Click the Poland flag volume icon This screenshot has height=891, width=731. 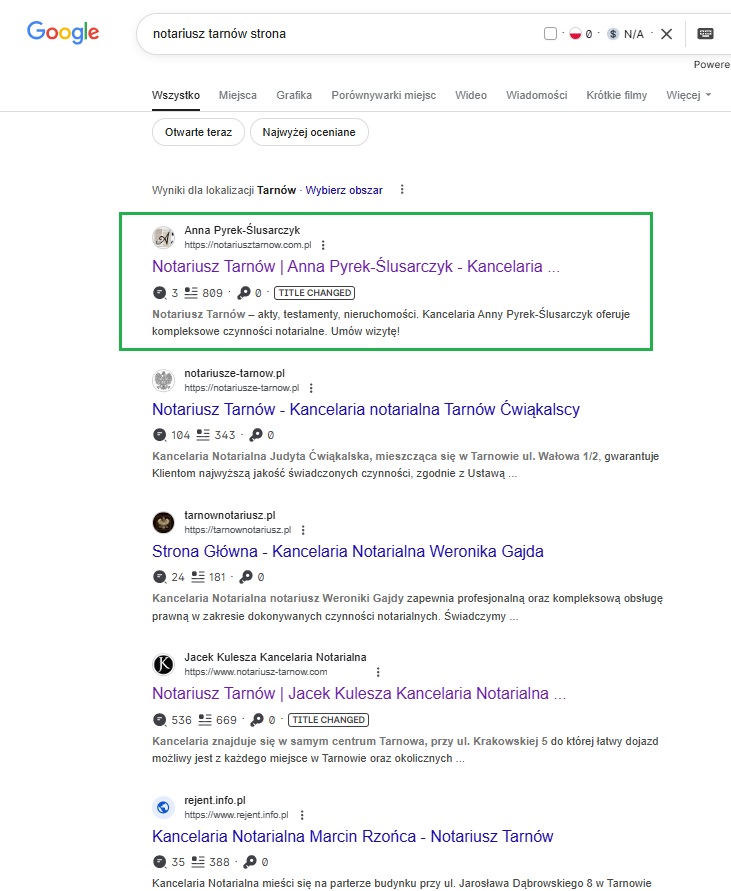coord(575,34)
